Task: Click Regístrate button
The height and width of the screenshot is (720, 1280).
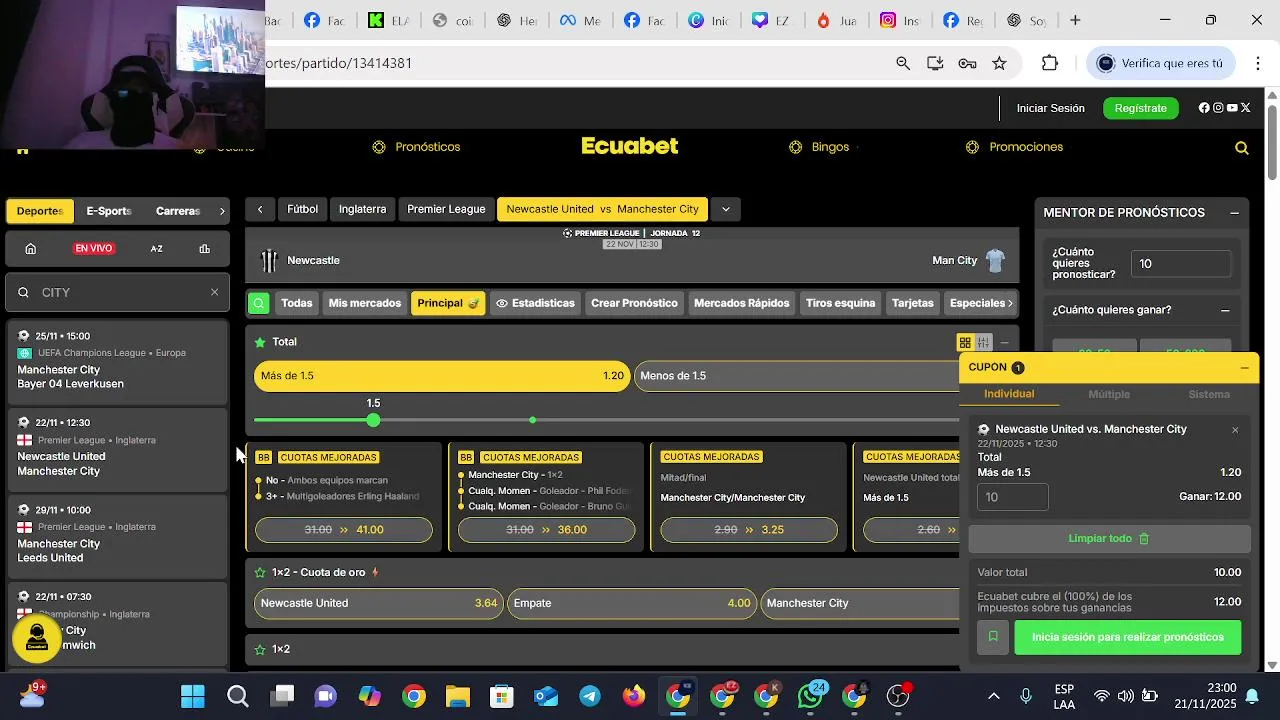Action: 1141,108
